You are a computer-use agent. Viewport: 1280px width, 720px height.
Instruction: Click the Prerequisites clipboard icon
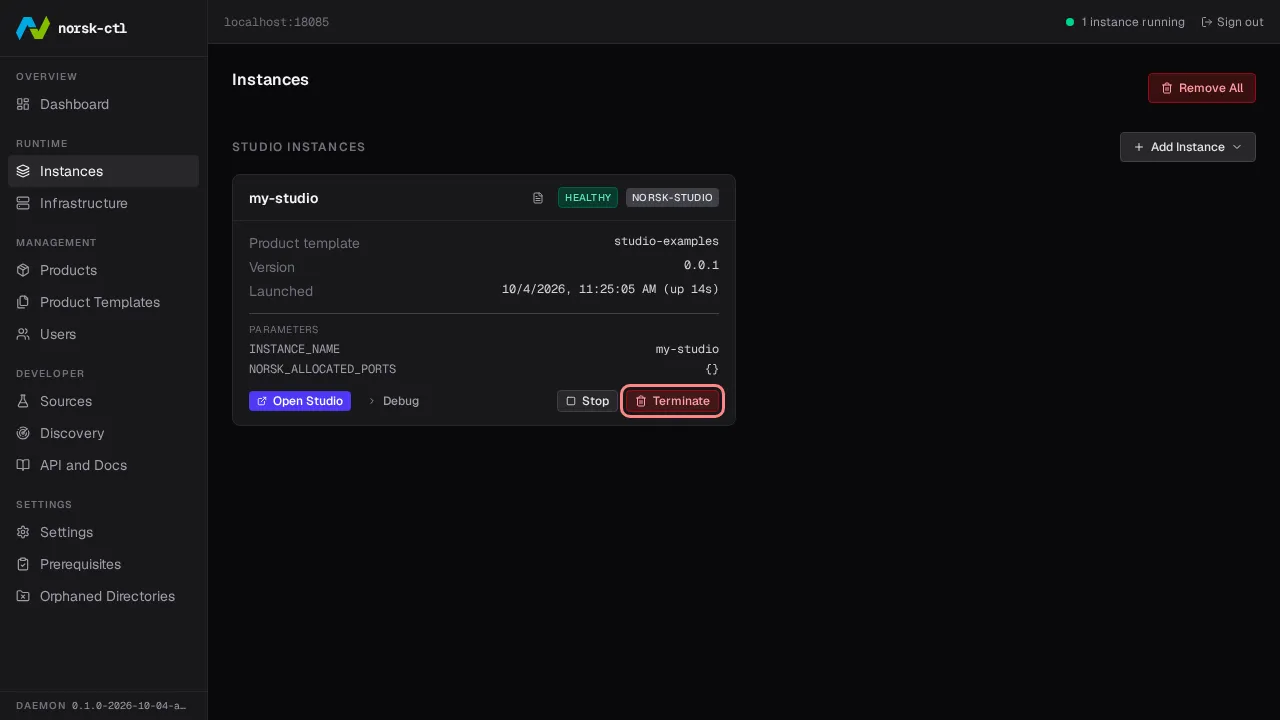(23, 564)
